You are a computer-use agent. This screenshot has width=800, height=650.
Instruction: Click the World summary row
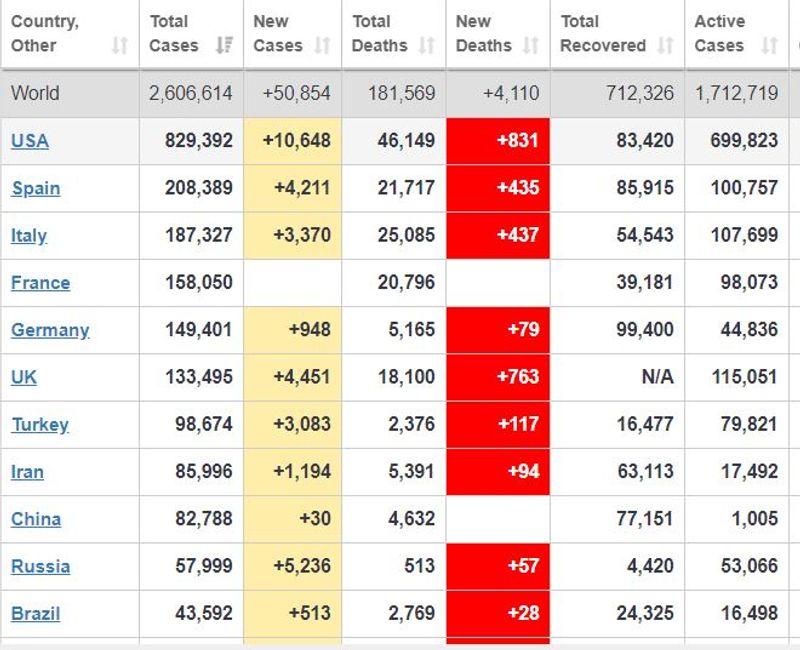click(400, 94)
